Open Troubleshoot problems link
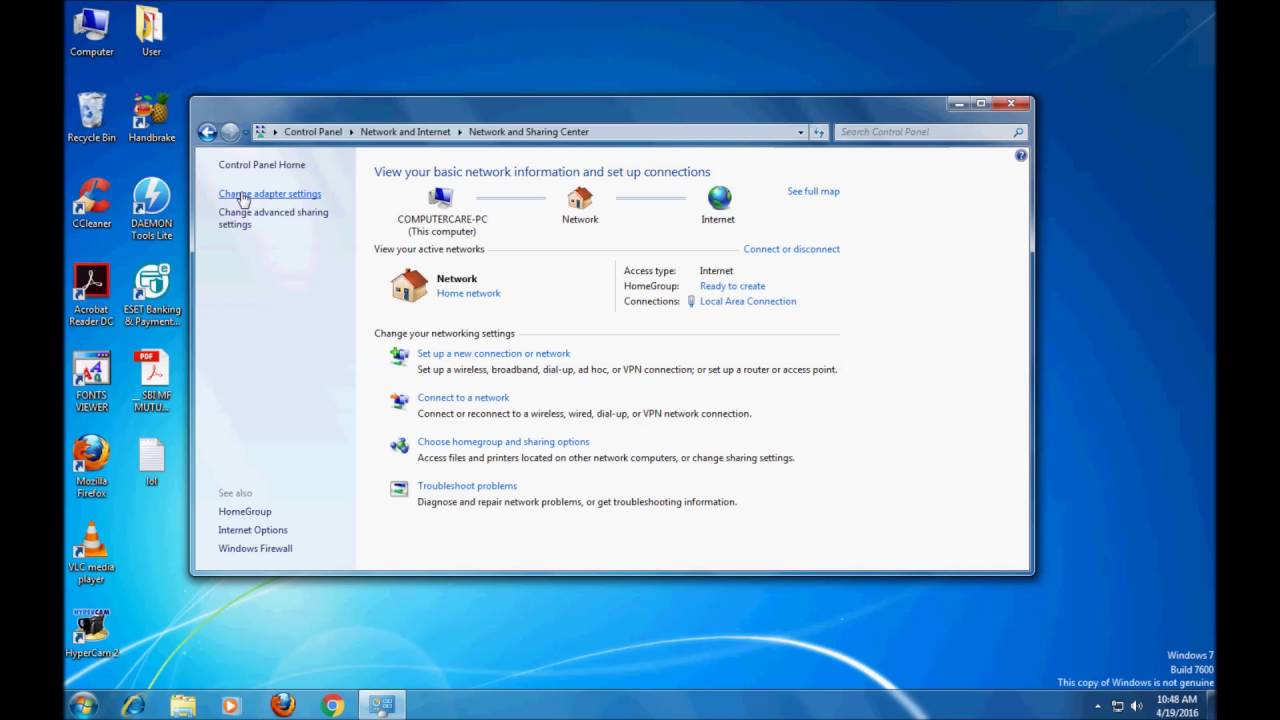Viewport: 1280px width, 720px height. (467, 485)
